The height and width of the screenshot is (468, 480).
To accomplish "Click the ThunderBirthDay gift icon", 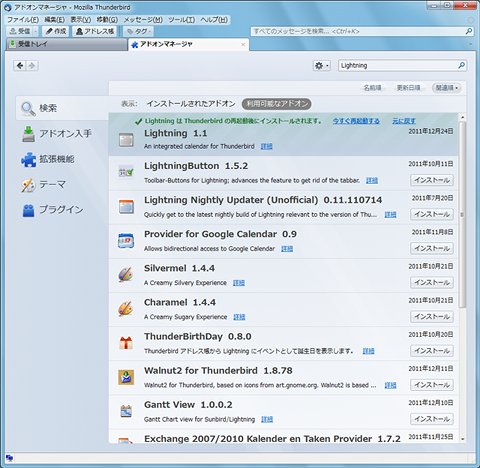I will 126,343.
